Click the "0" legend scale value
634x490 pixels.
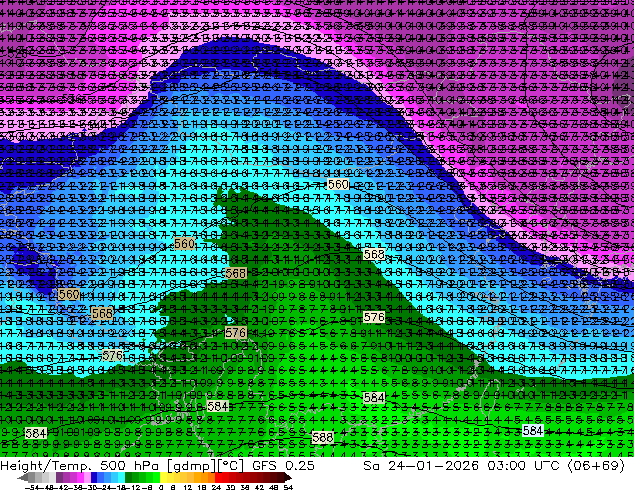click(161, 487)
